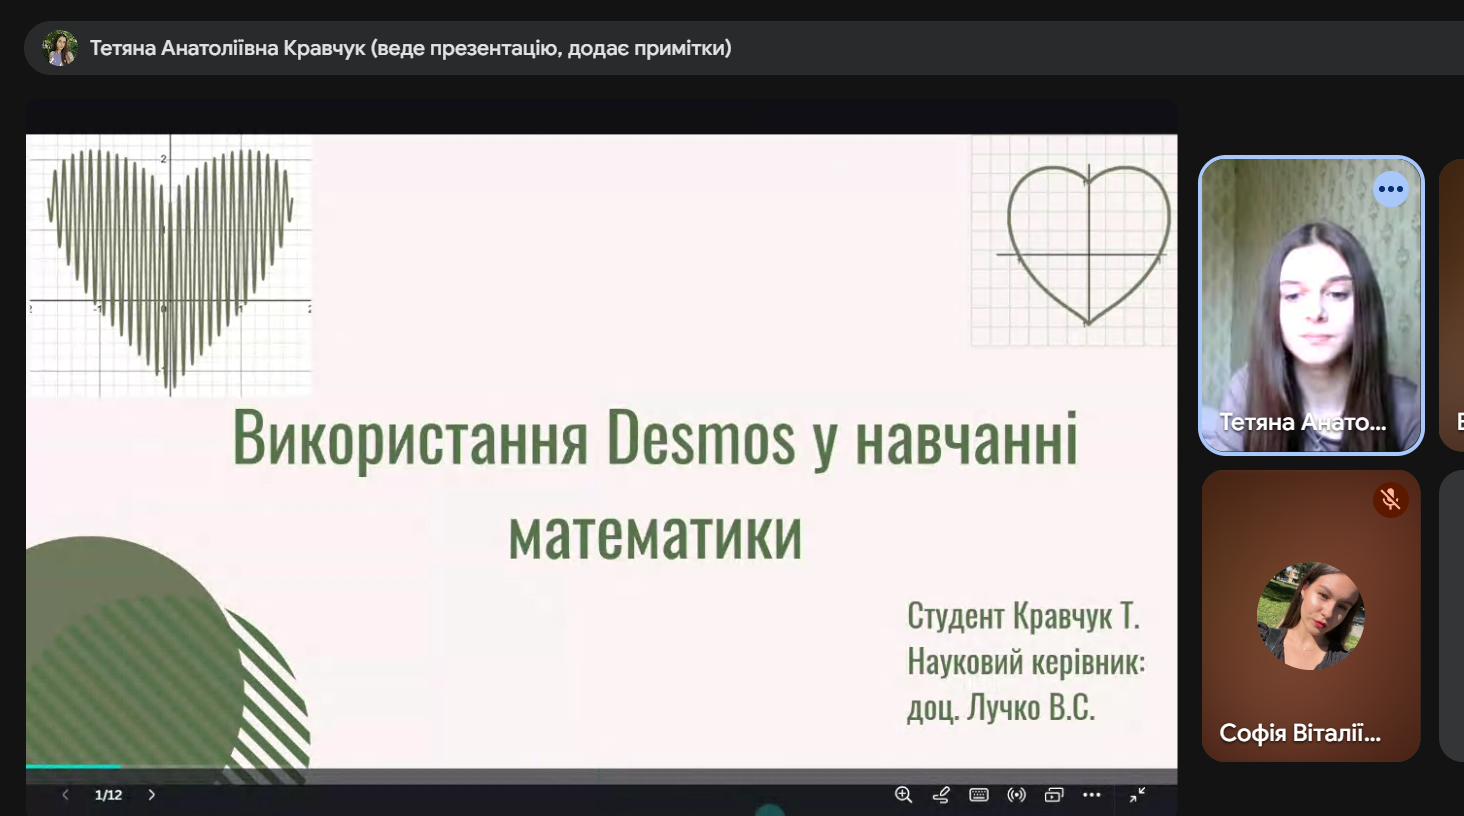The width and height of the screenshot is (1464, 816).
Task: Click the broadcast signal icon
Action: (x=1016, y=795)
